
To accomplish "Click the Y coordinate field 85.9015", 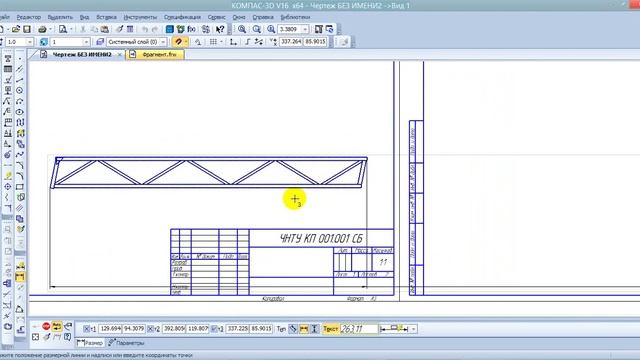I will point(315,42).
